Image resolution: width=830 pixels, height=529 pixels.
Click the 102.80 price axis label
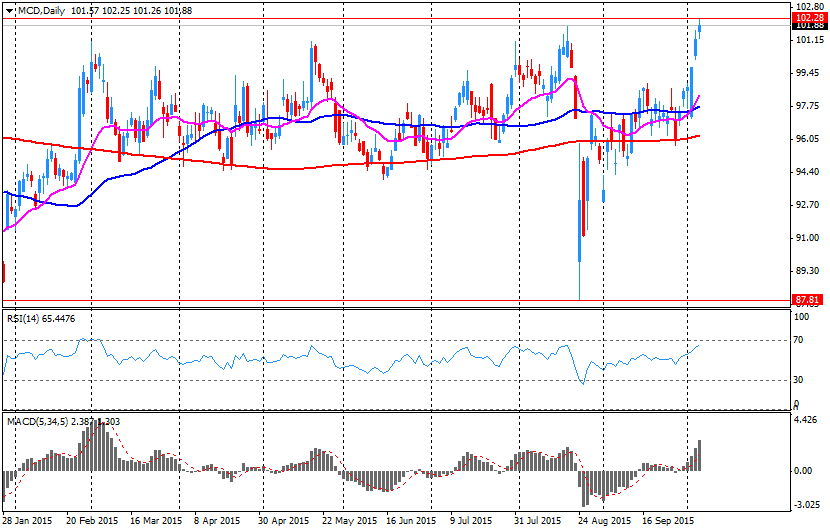810,7
